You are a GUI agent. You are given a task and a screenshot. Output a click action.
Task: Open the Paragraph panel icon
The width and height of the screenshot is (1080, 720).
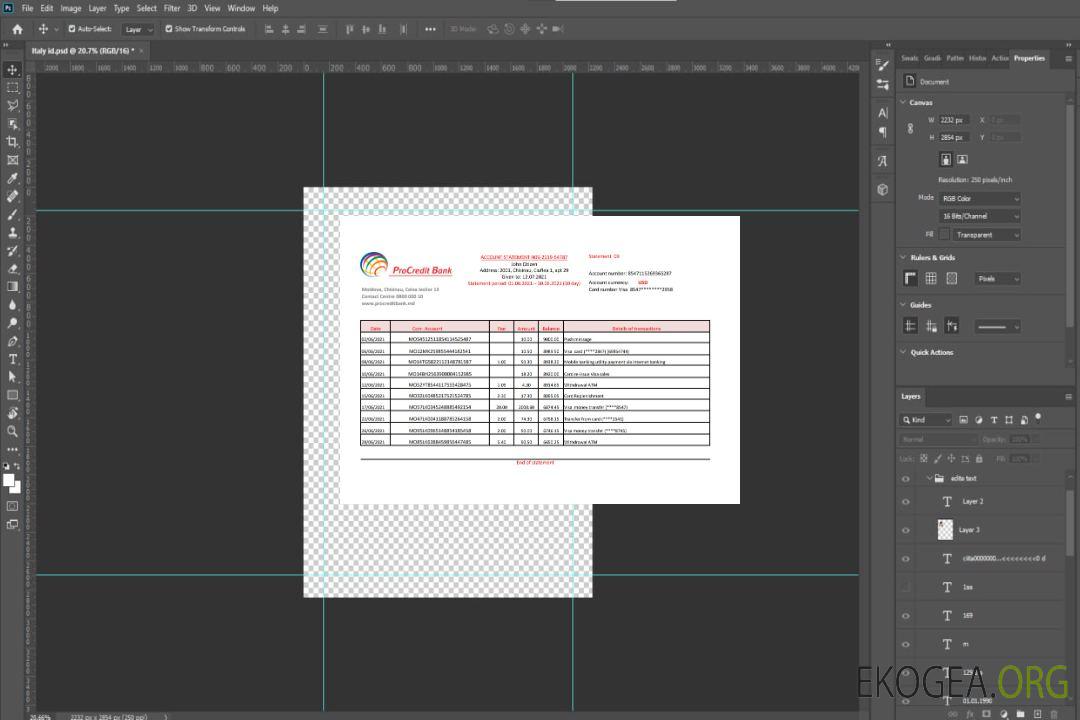click(x=882, y=132)
